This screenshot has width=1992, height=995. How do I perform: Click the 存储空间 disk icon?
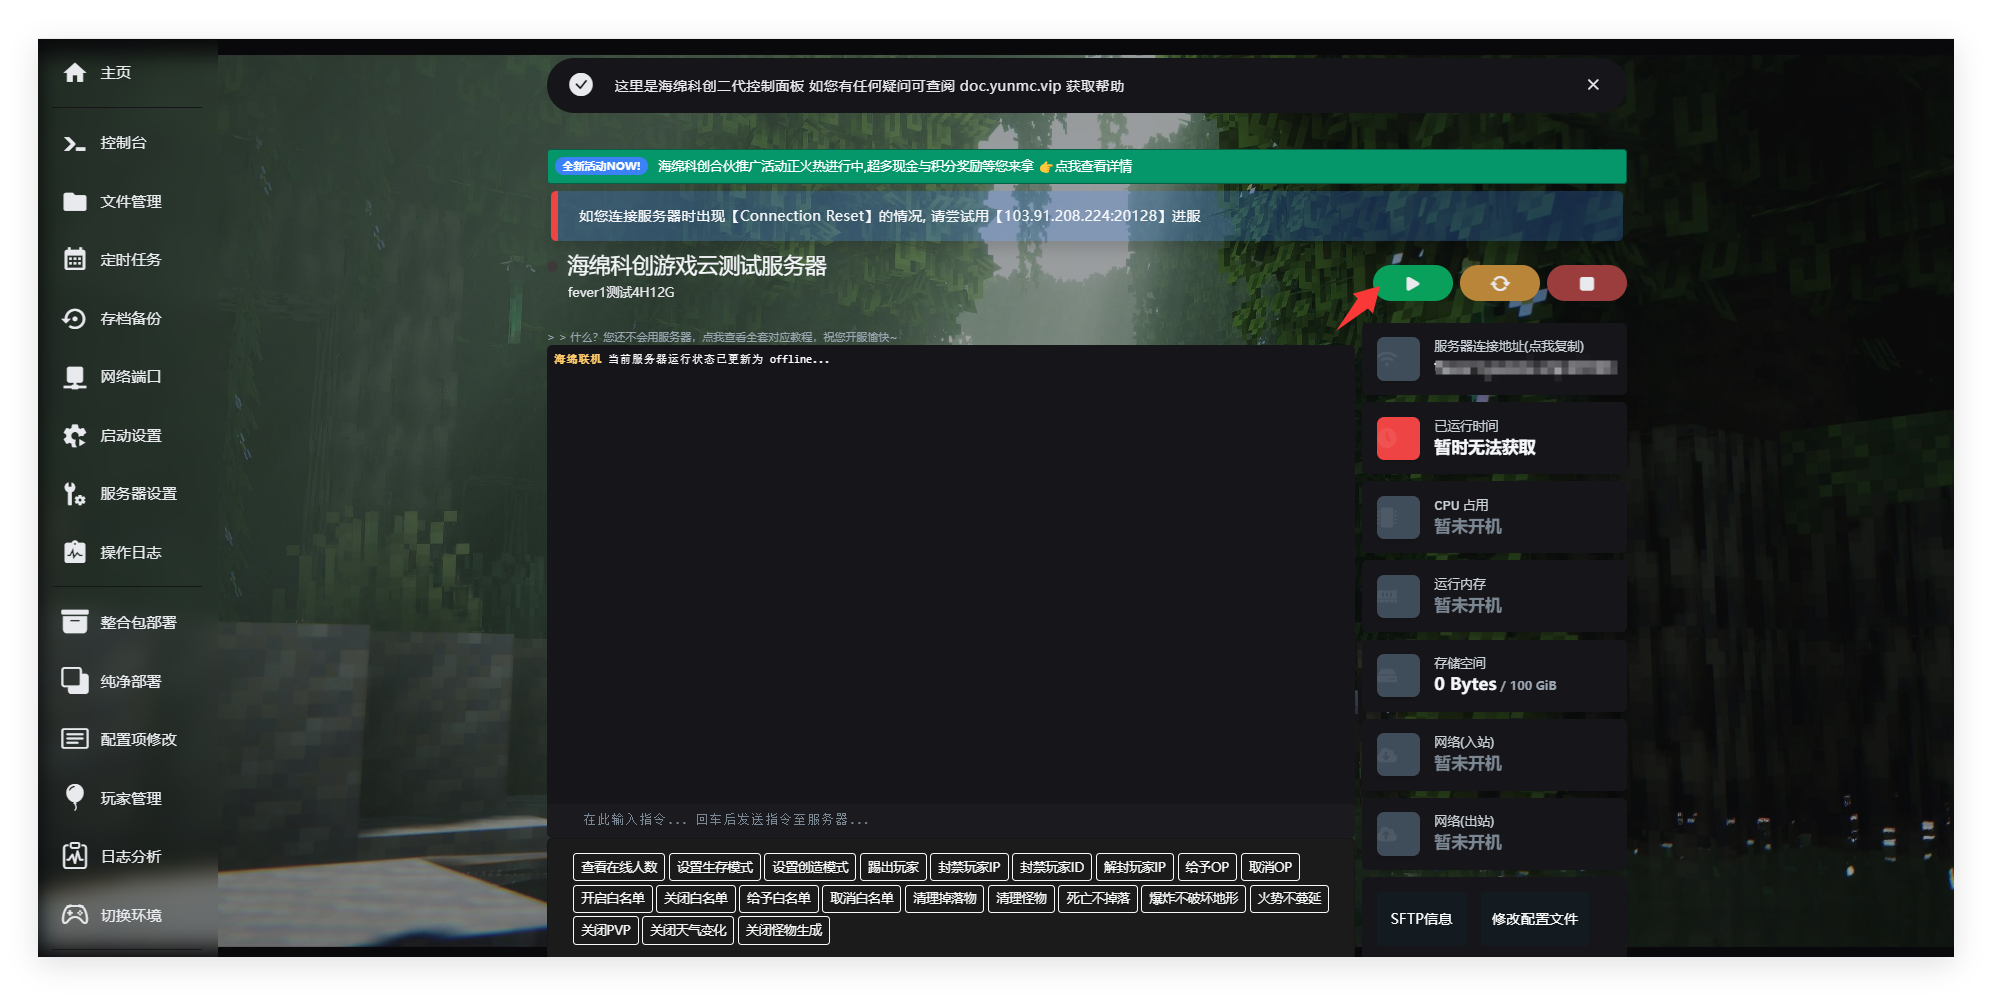tap(1398, 675)
